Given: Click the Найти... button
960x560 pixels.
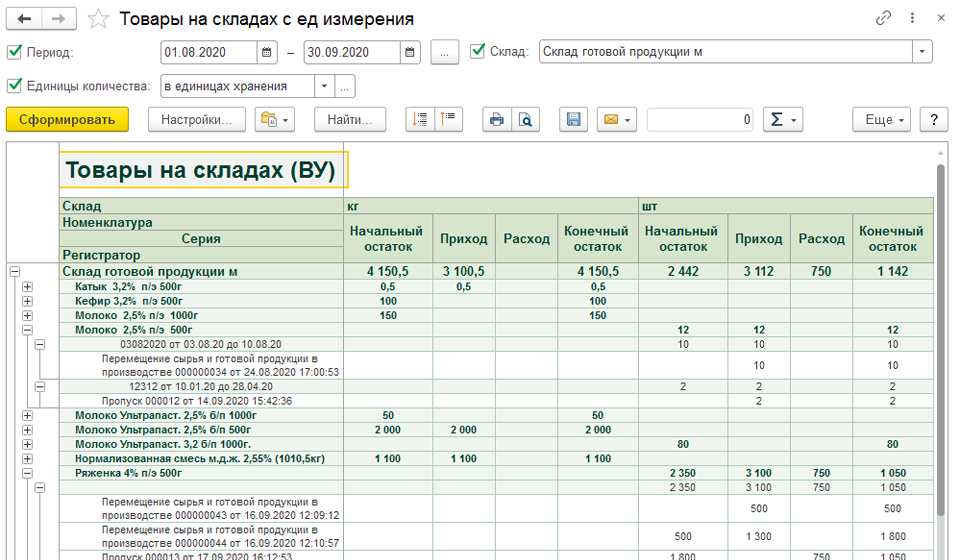Looking at the screenshot, I should pos(350,119).
